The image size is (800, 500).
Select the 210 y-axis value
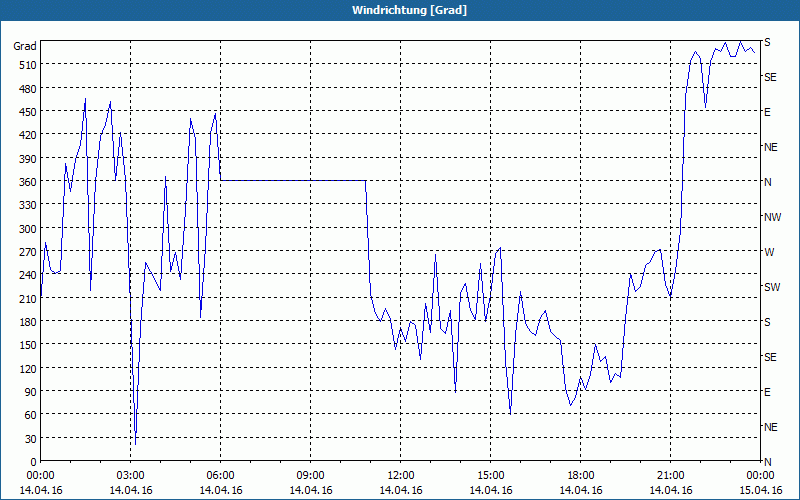click(29, 298)
